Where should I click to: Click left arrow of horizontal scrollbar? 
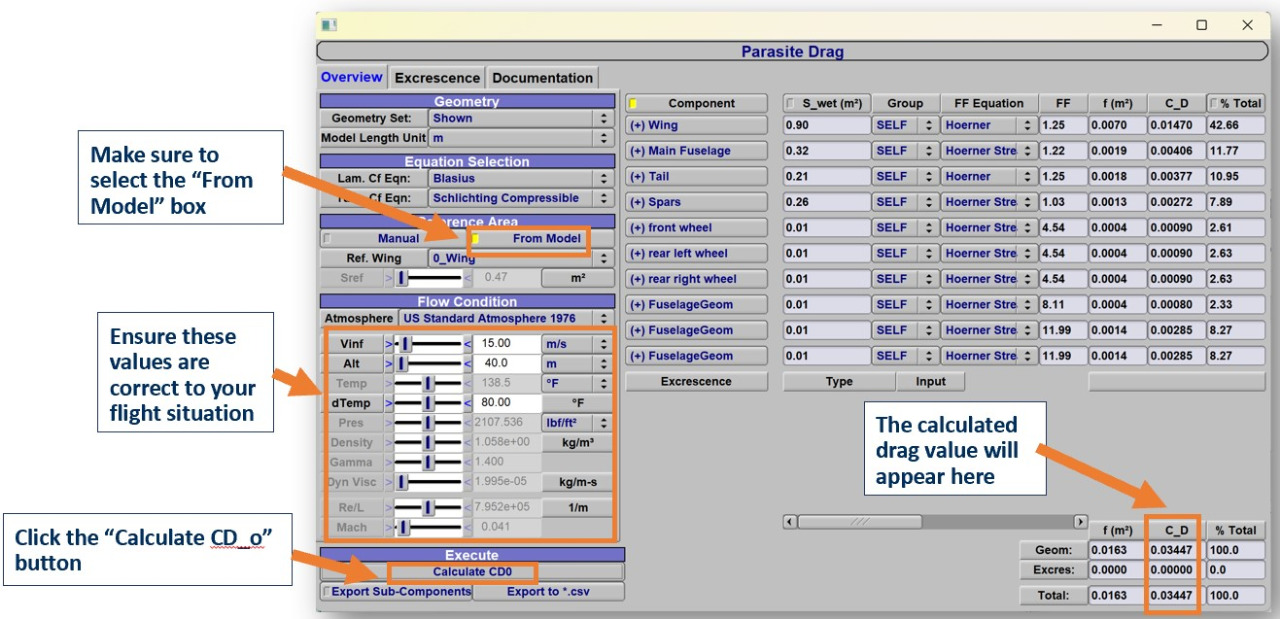790,522
